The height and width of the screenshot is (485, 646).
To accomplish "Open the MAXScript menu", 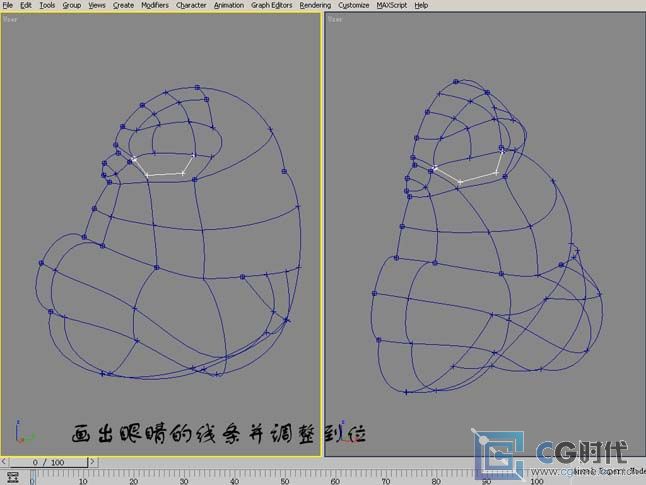I will (x=392, y=5).
